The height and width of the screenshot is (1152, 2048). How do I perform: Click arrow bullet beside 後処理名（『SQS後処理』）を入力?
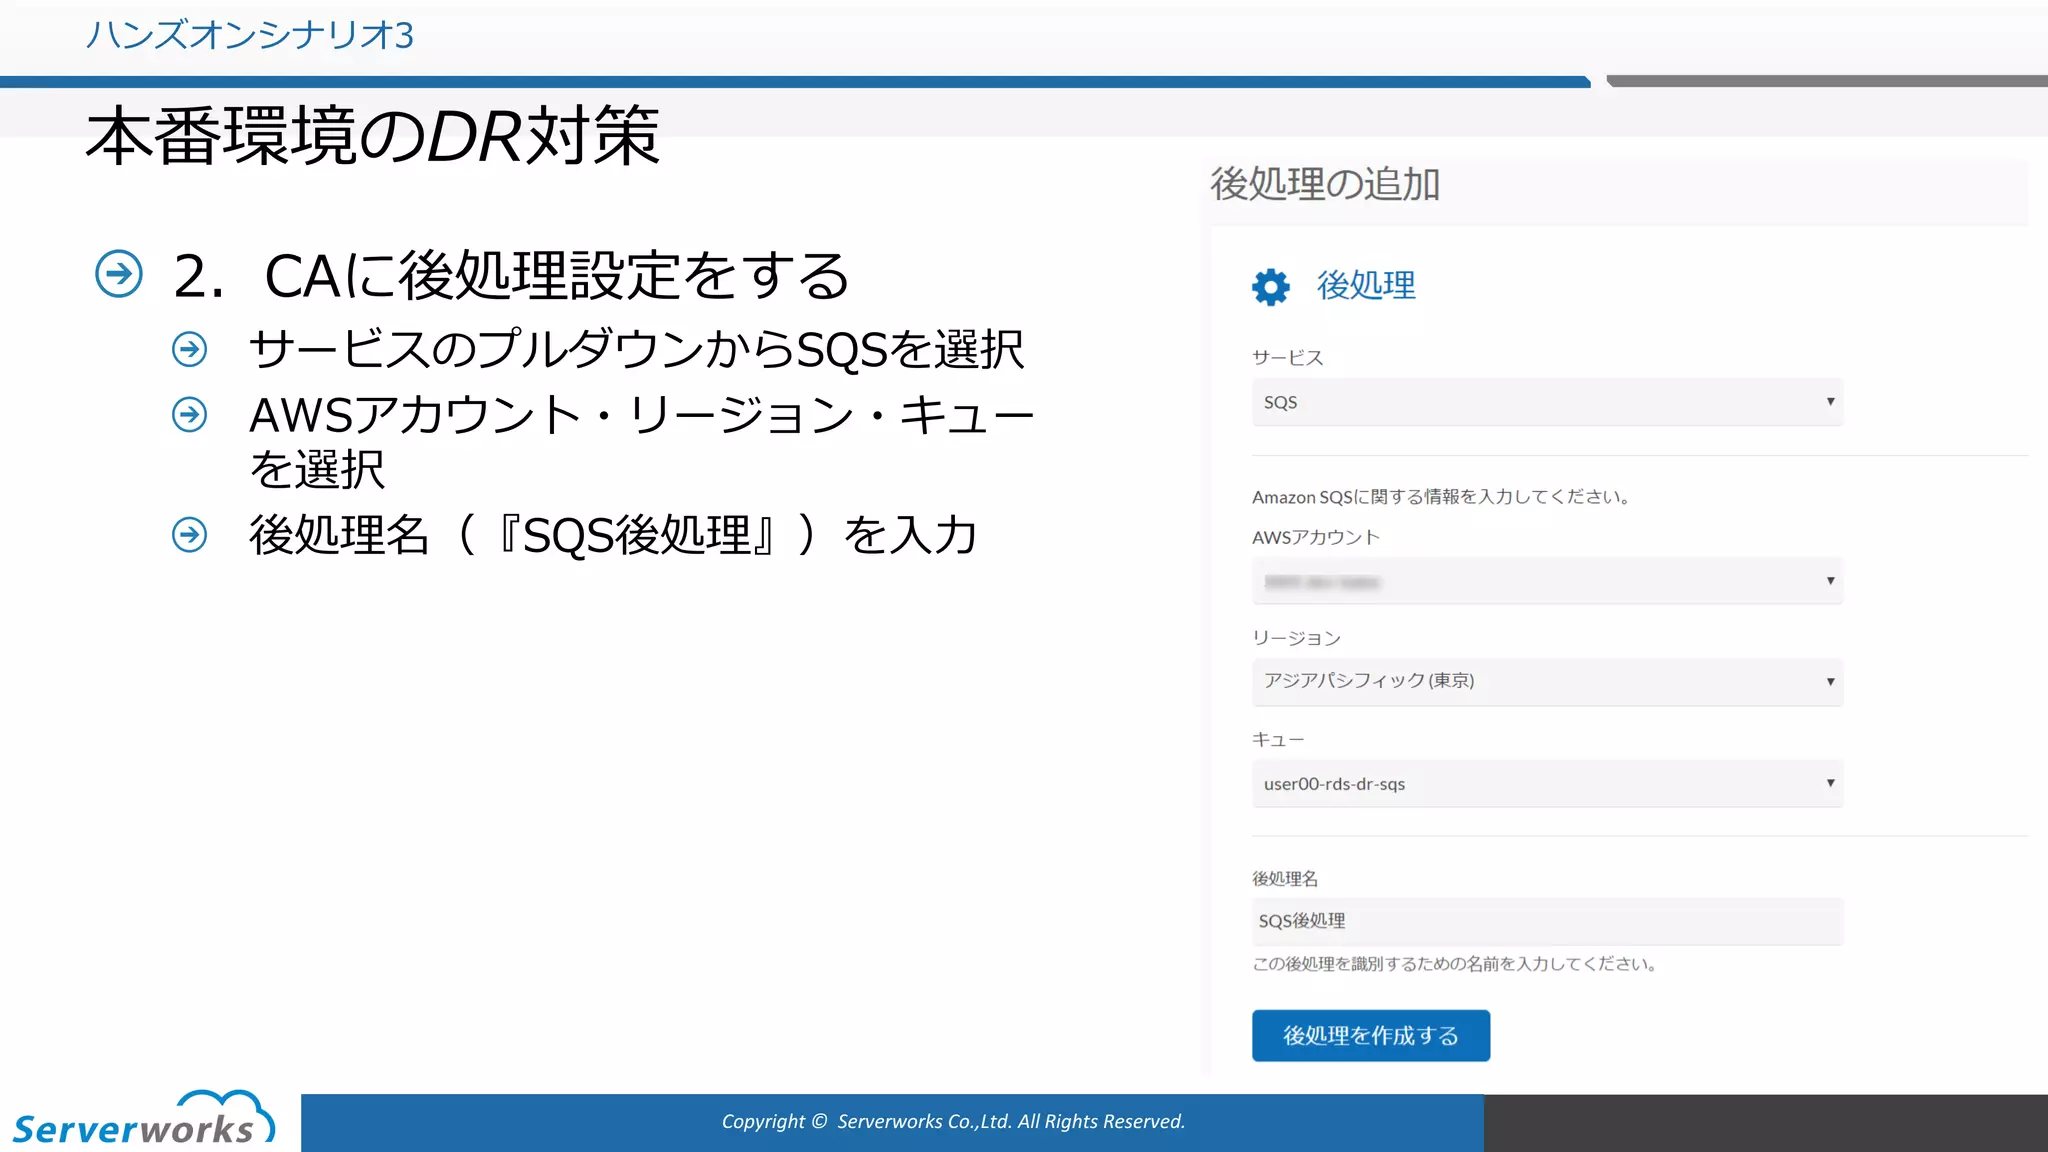pyautogui.click(x=189, y=534)
